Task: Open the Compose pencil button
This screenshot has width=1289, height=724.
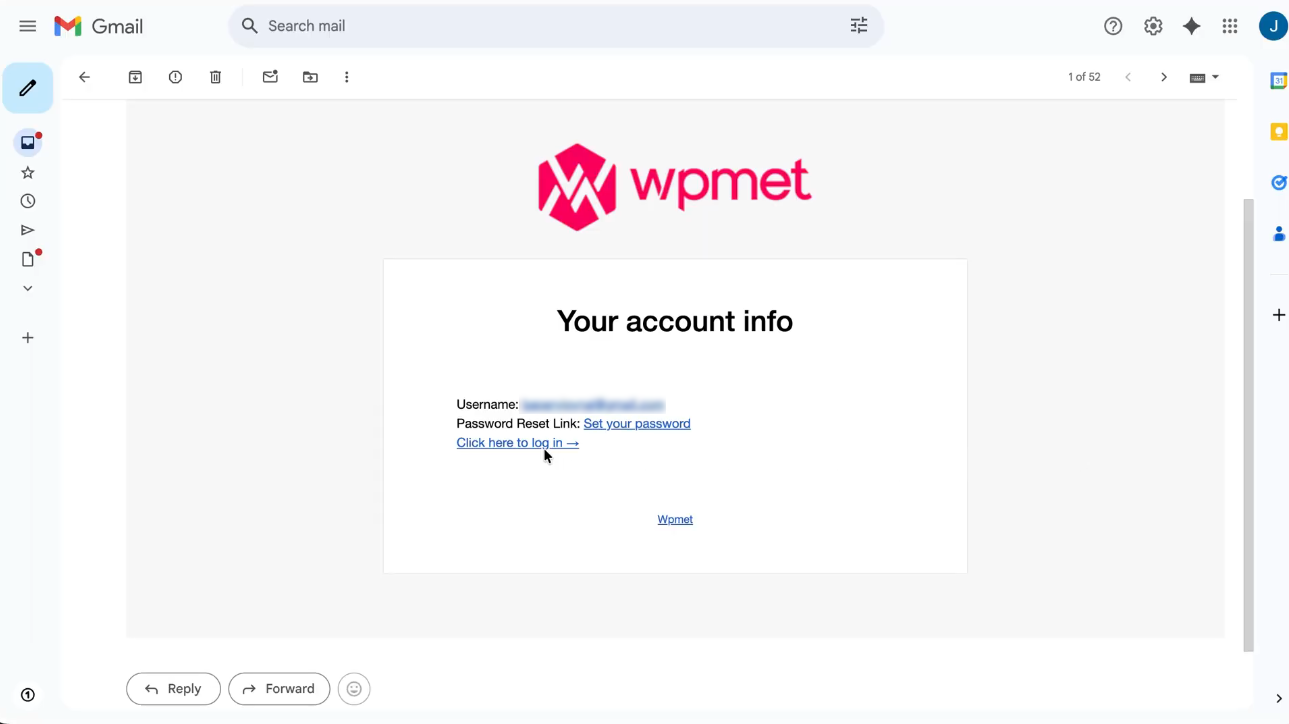Action: 28,88
